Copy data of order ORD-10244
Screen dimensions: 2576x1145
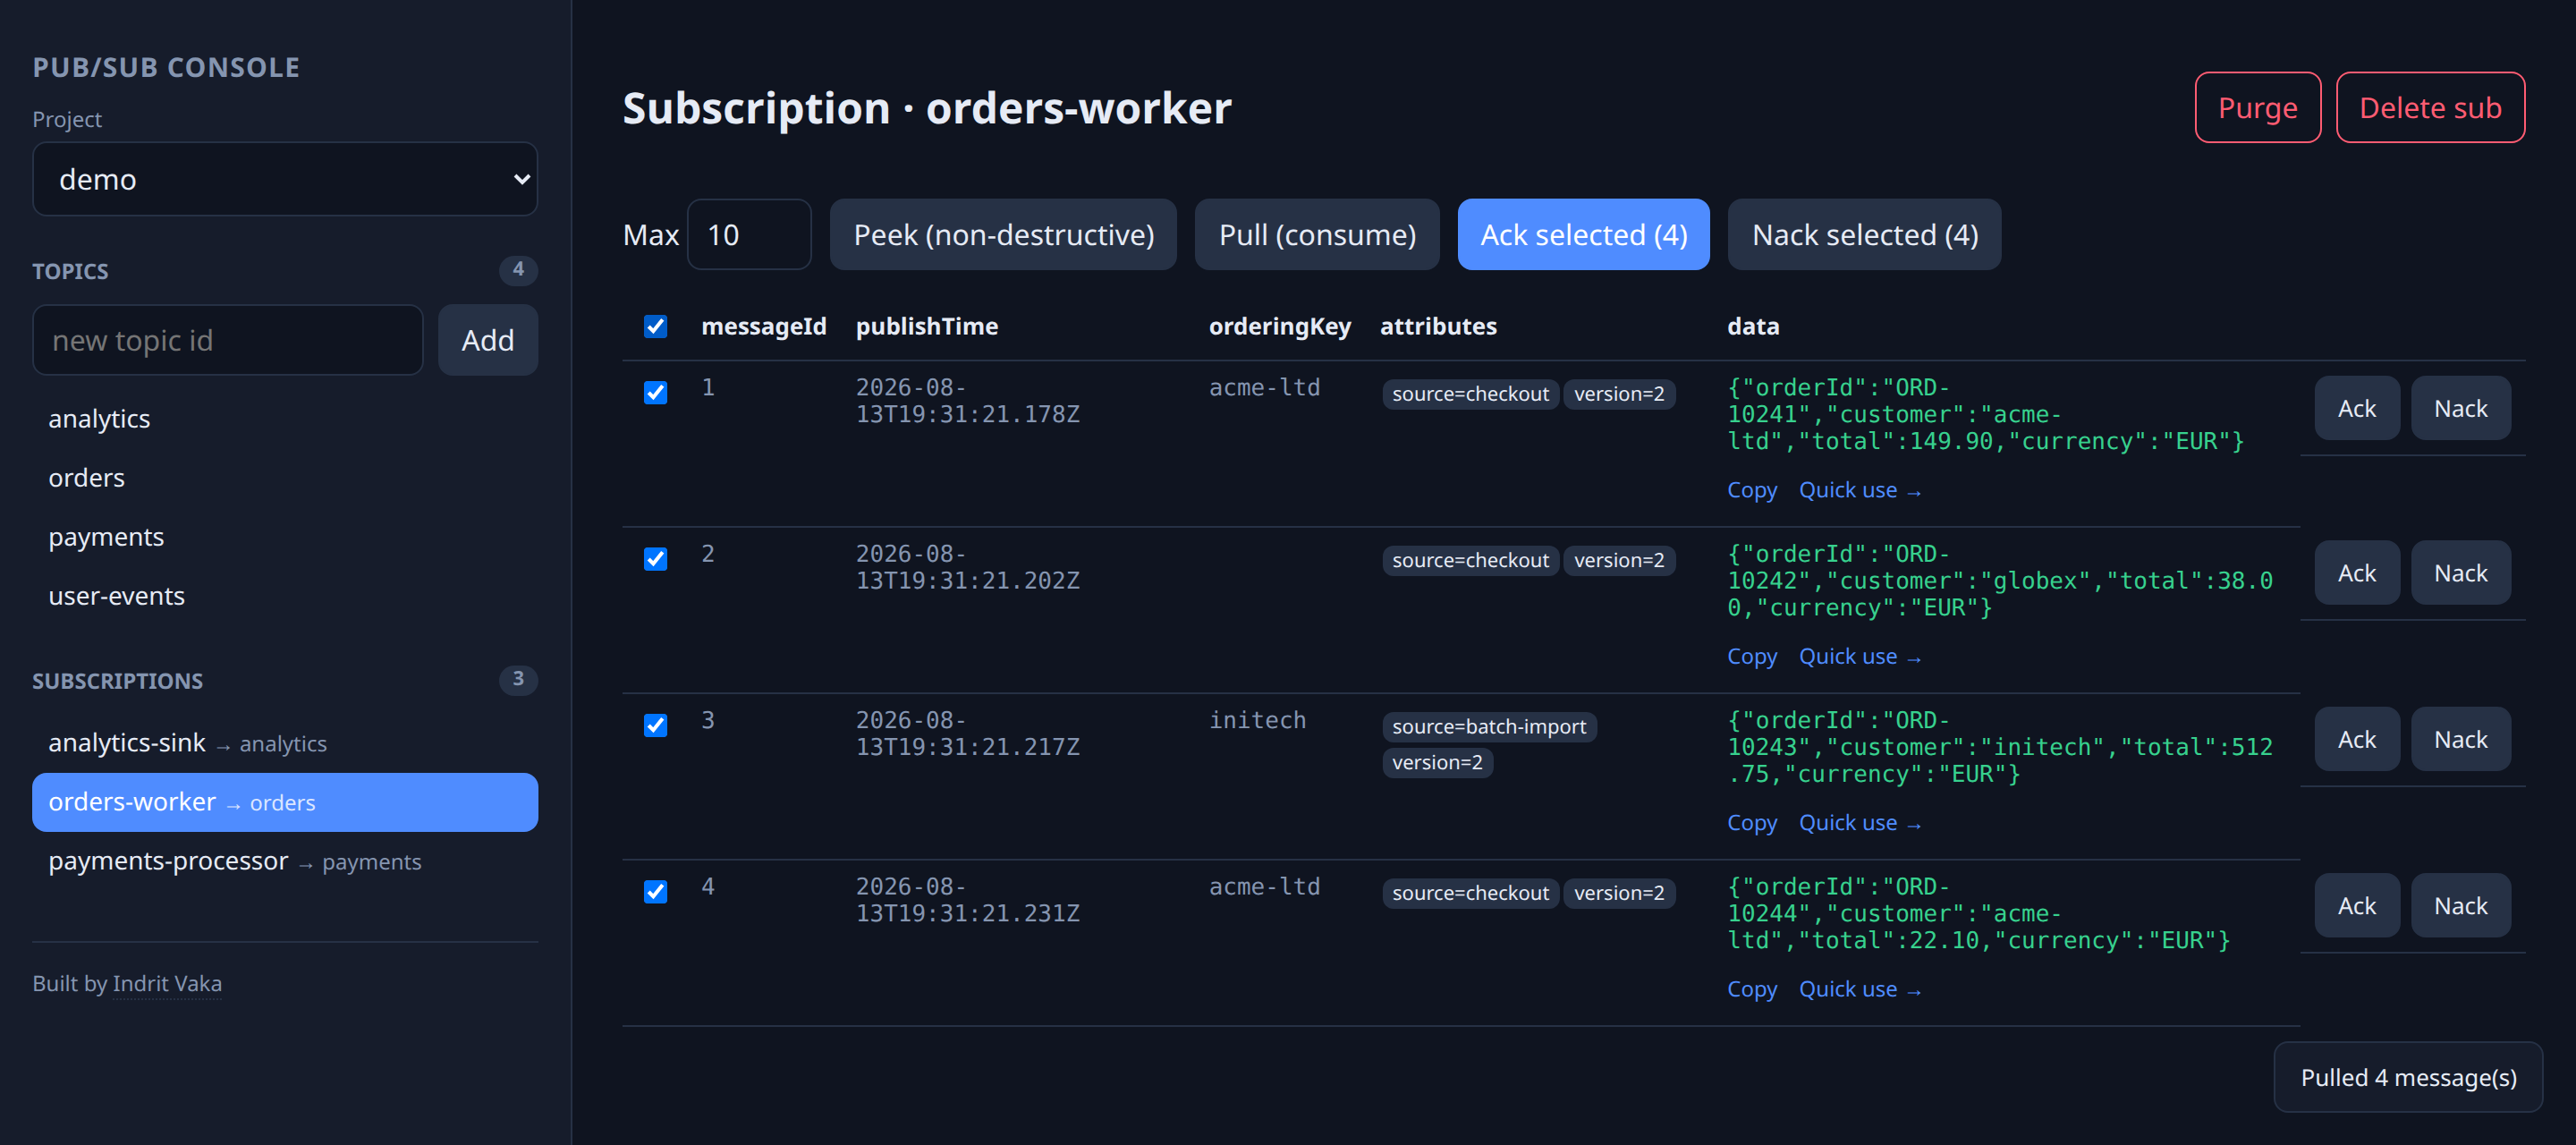pyautogui.click(x=1752, y=988)
